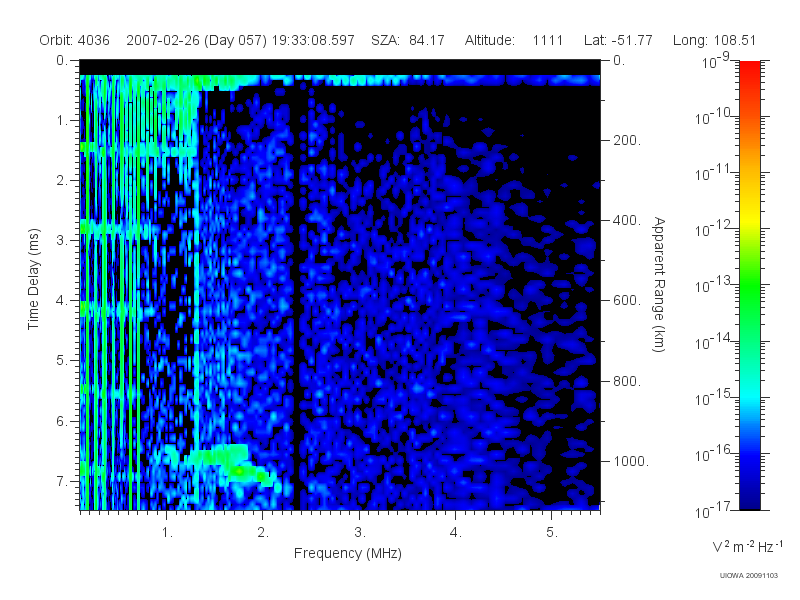Click the '10^-13' color scale label

pyautogui.click(x=713, y=285)
